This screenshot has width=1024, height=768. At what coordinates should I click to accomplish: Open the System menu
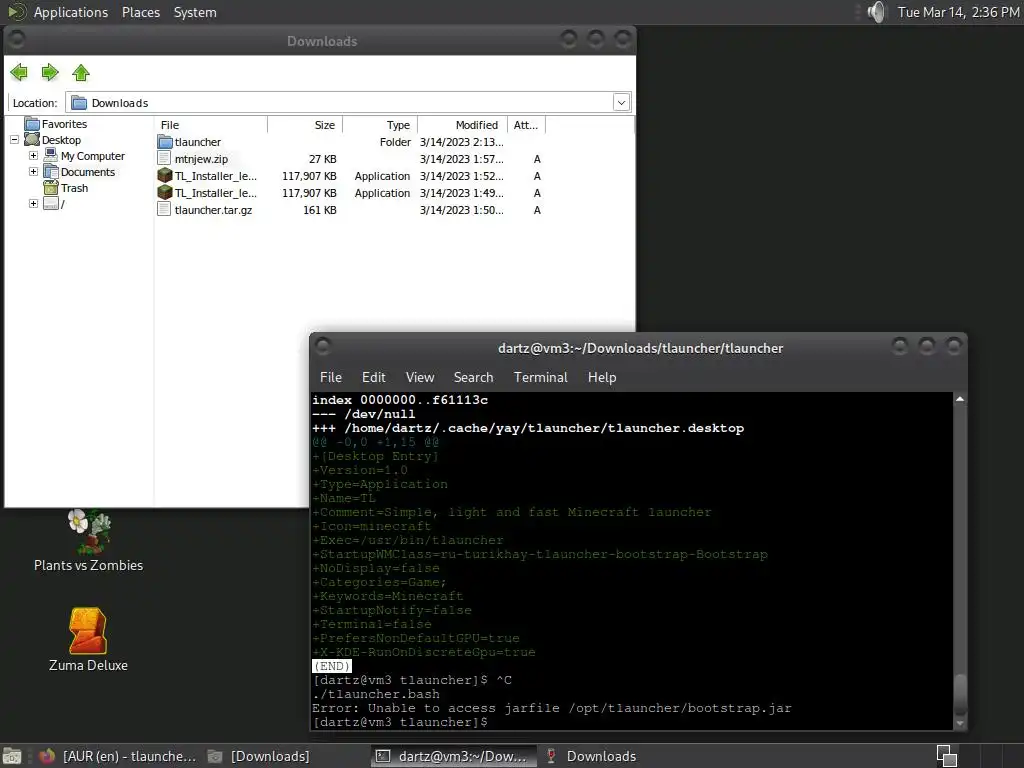pyautogui.click(x=195, y=12)
